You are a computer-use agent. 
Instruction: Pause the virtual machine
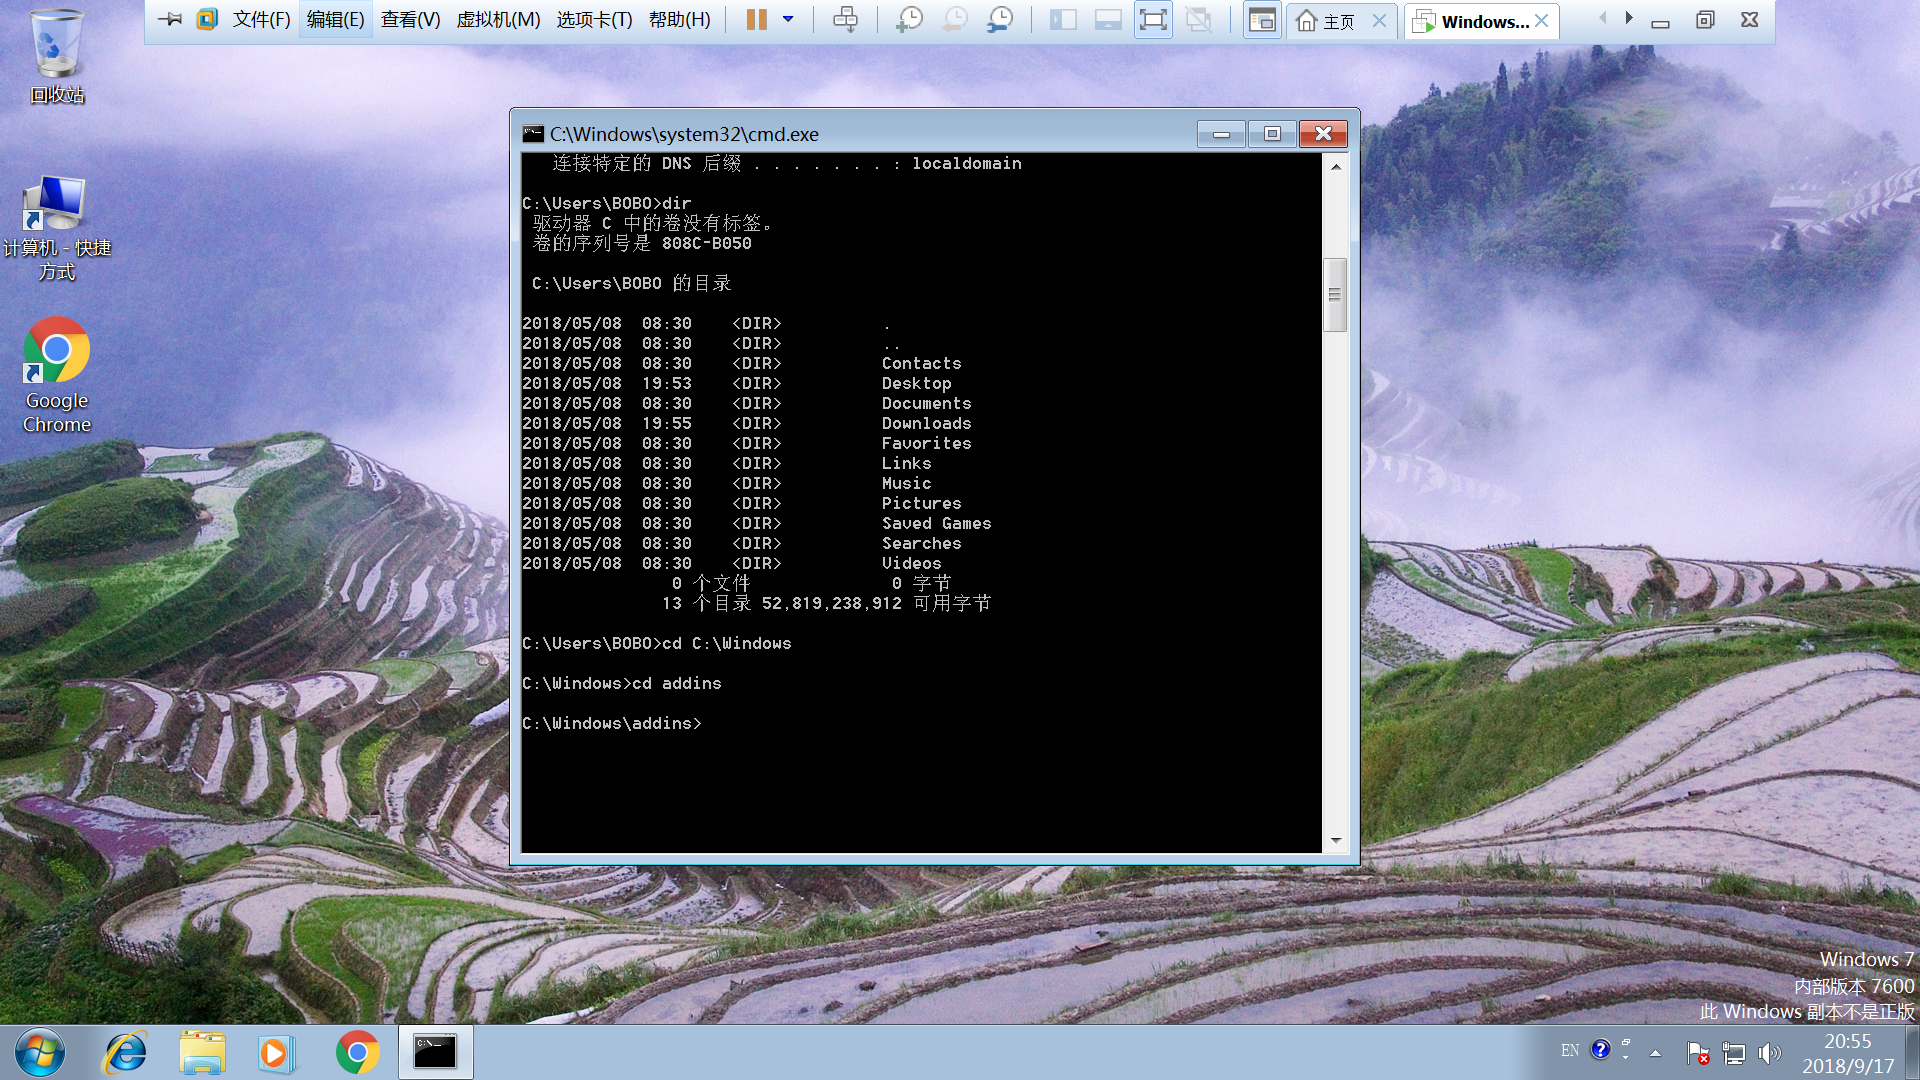pos(756,20)
